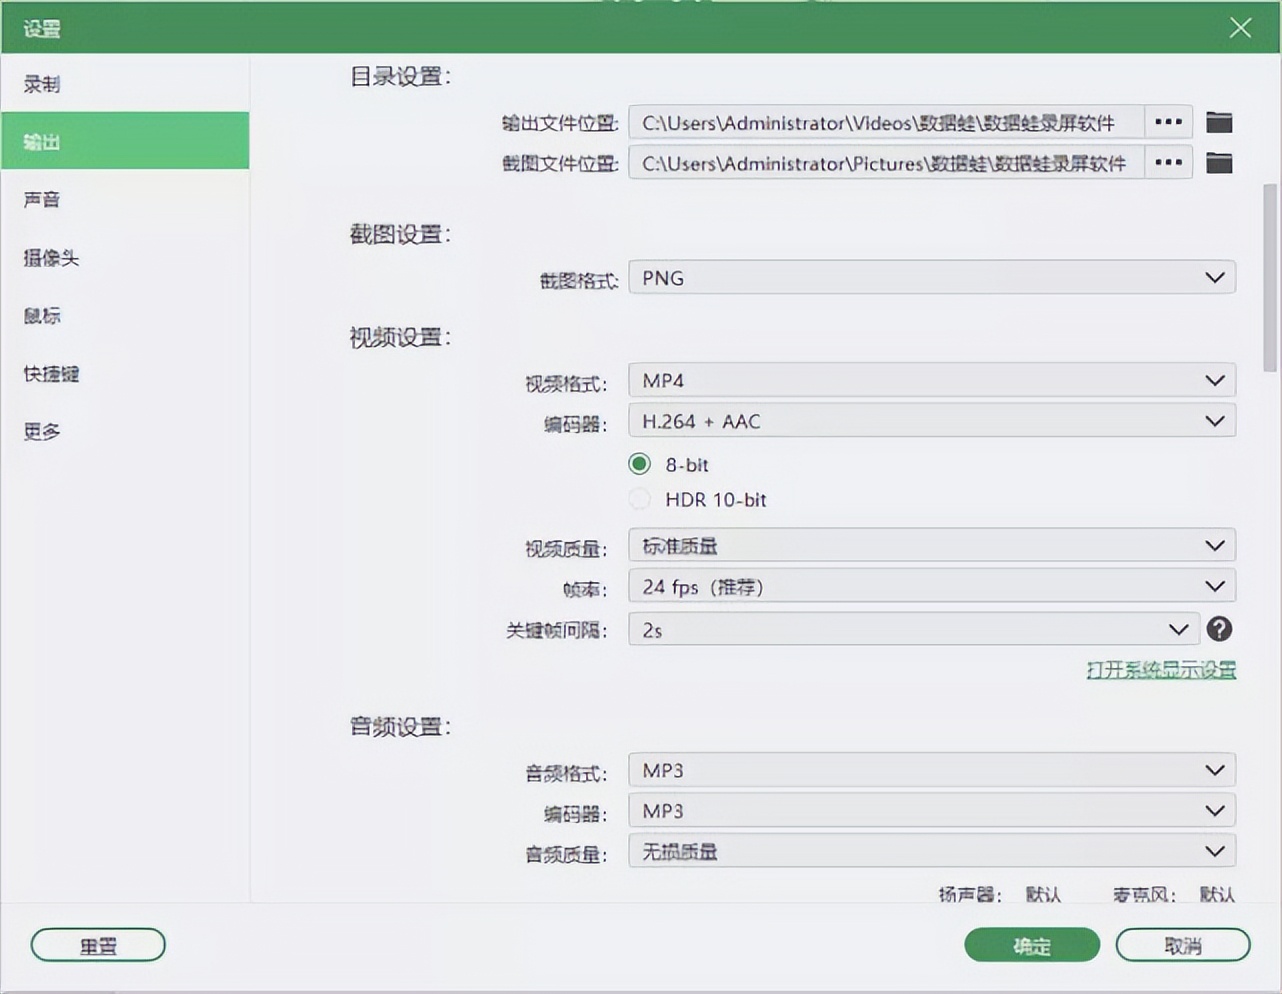Open the 截图格式 dropdown showing PNG
Image resolution: width=1282 pixels, height=994 pixels.
[930, 277]
